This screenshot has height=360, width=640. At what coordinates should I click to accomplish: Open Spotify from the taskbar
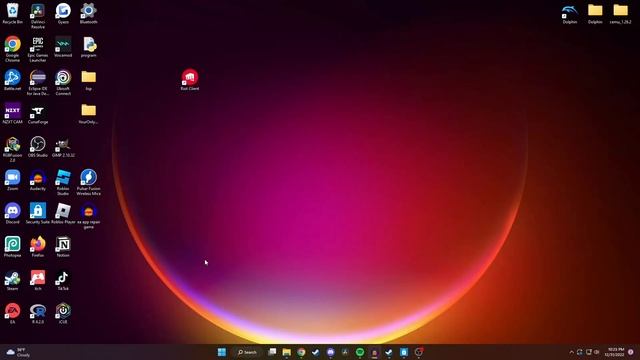[360, 352]
